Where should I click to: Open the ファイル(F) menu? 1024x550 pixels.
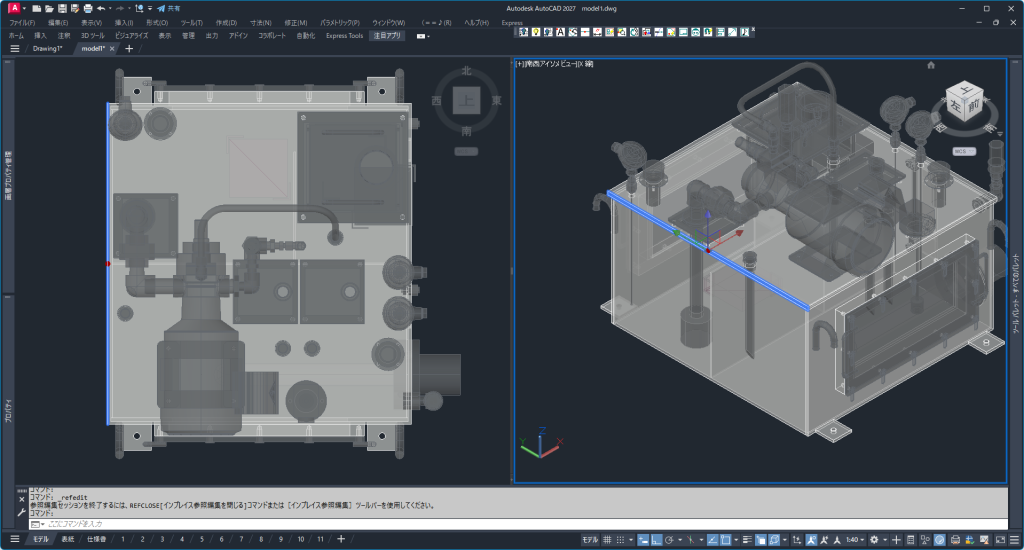coord(22,22)
